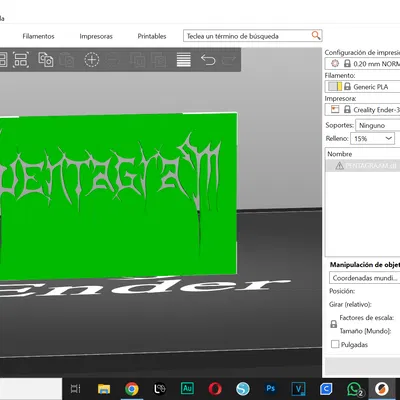Click the Split to objects icon
The image size is (400, 400).
pyautogui.click(x=137, y=60)
